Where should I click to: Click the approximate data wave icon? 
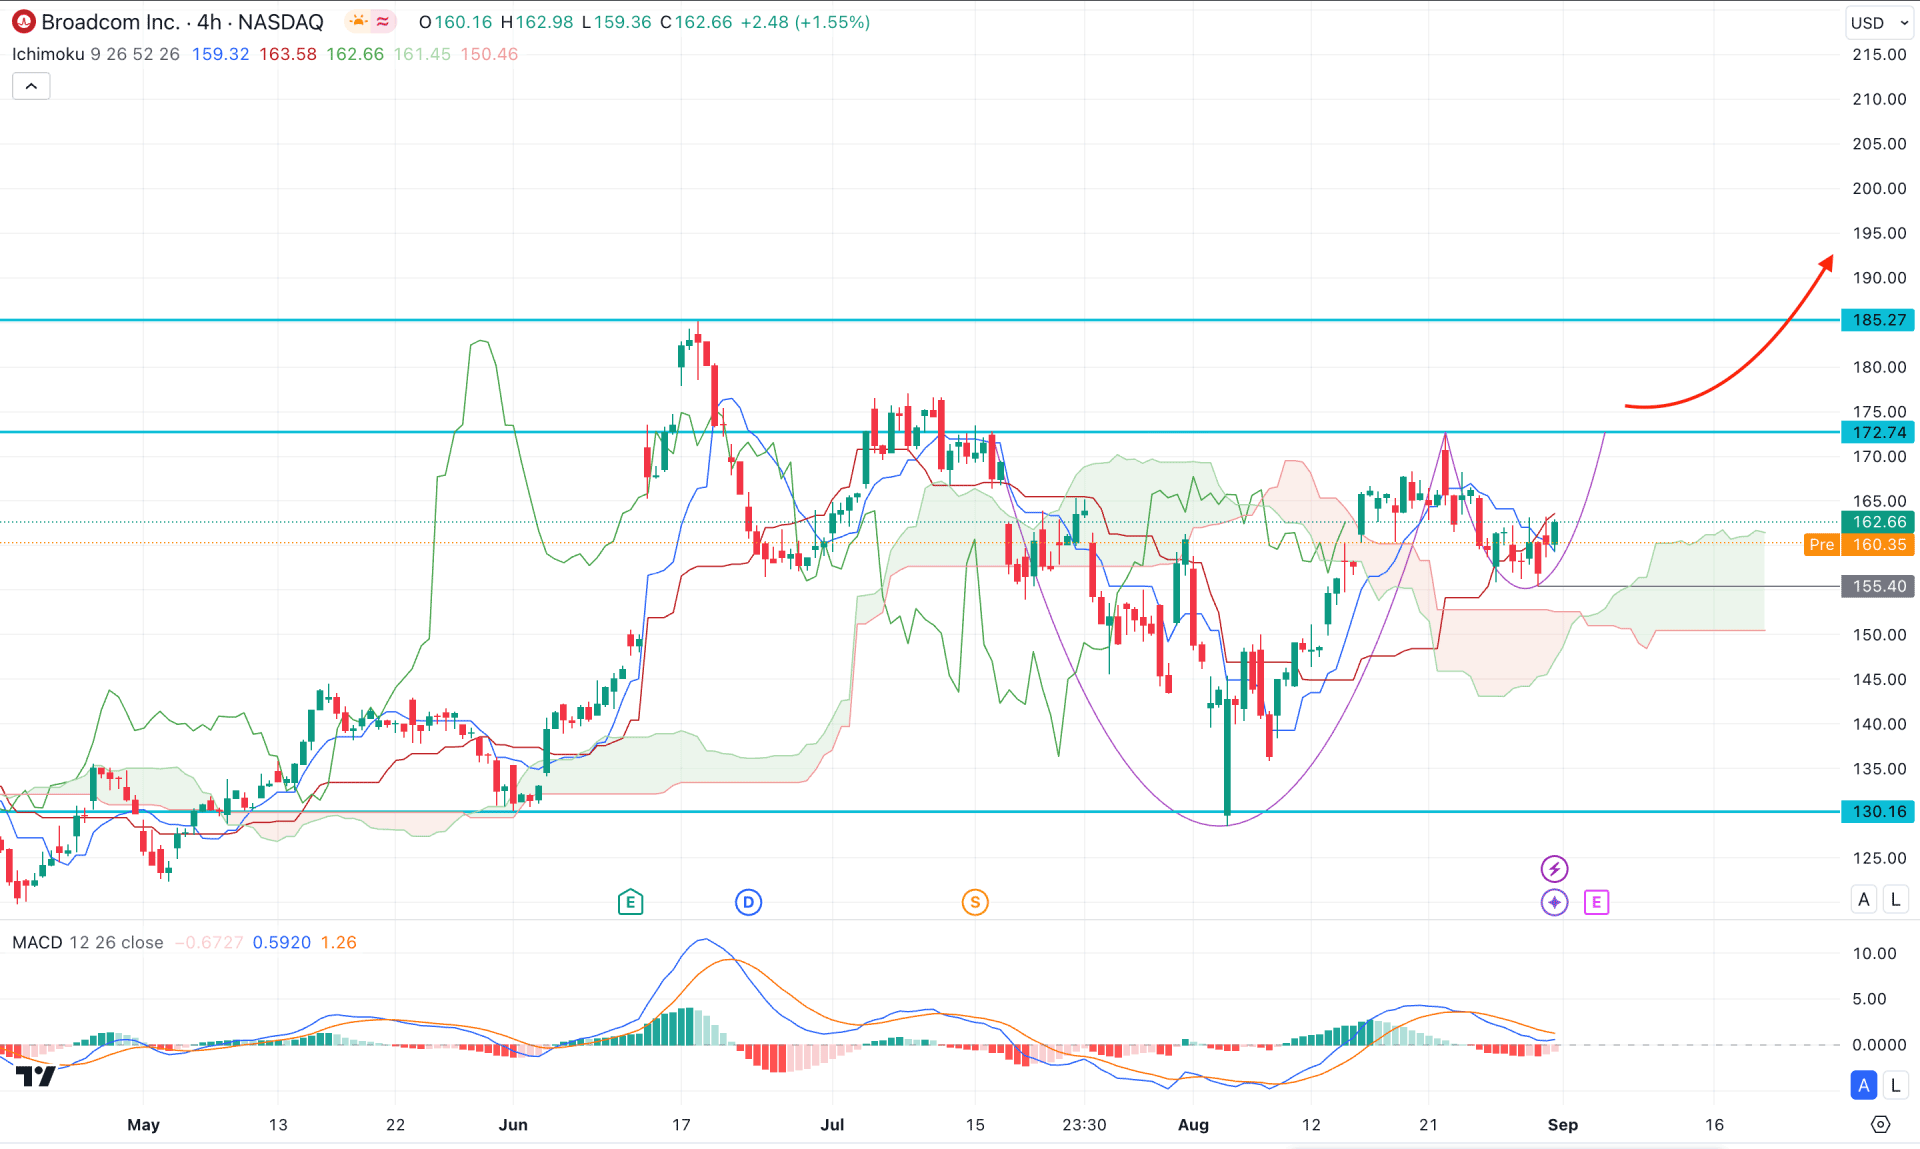[x=383, y=21]
